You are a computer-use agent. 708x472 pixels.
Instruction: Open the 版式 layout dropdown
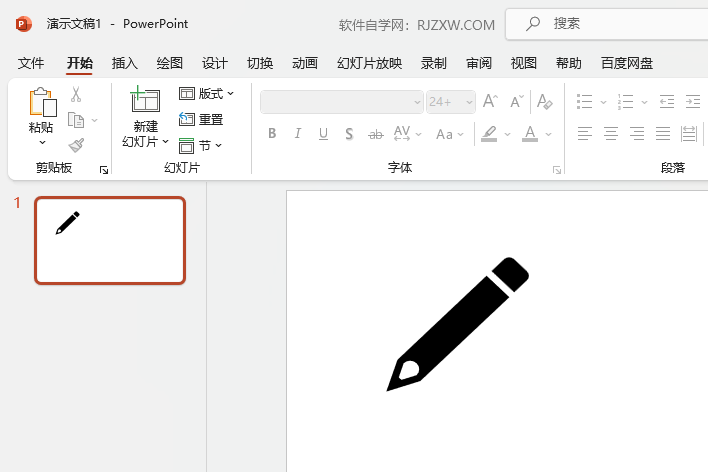point(206,93)
